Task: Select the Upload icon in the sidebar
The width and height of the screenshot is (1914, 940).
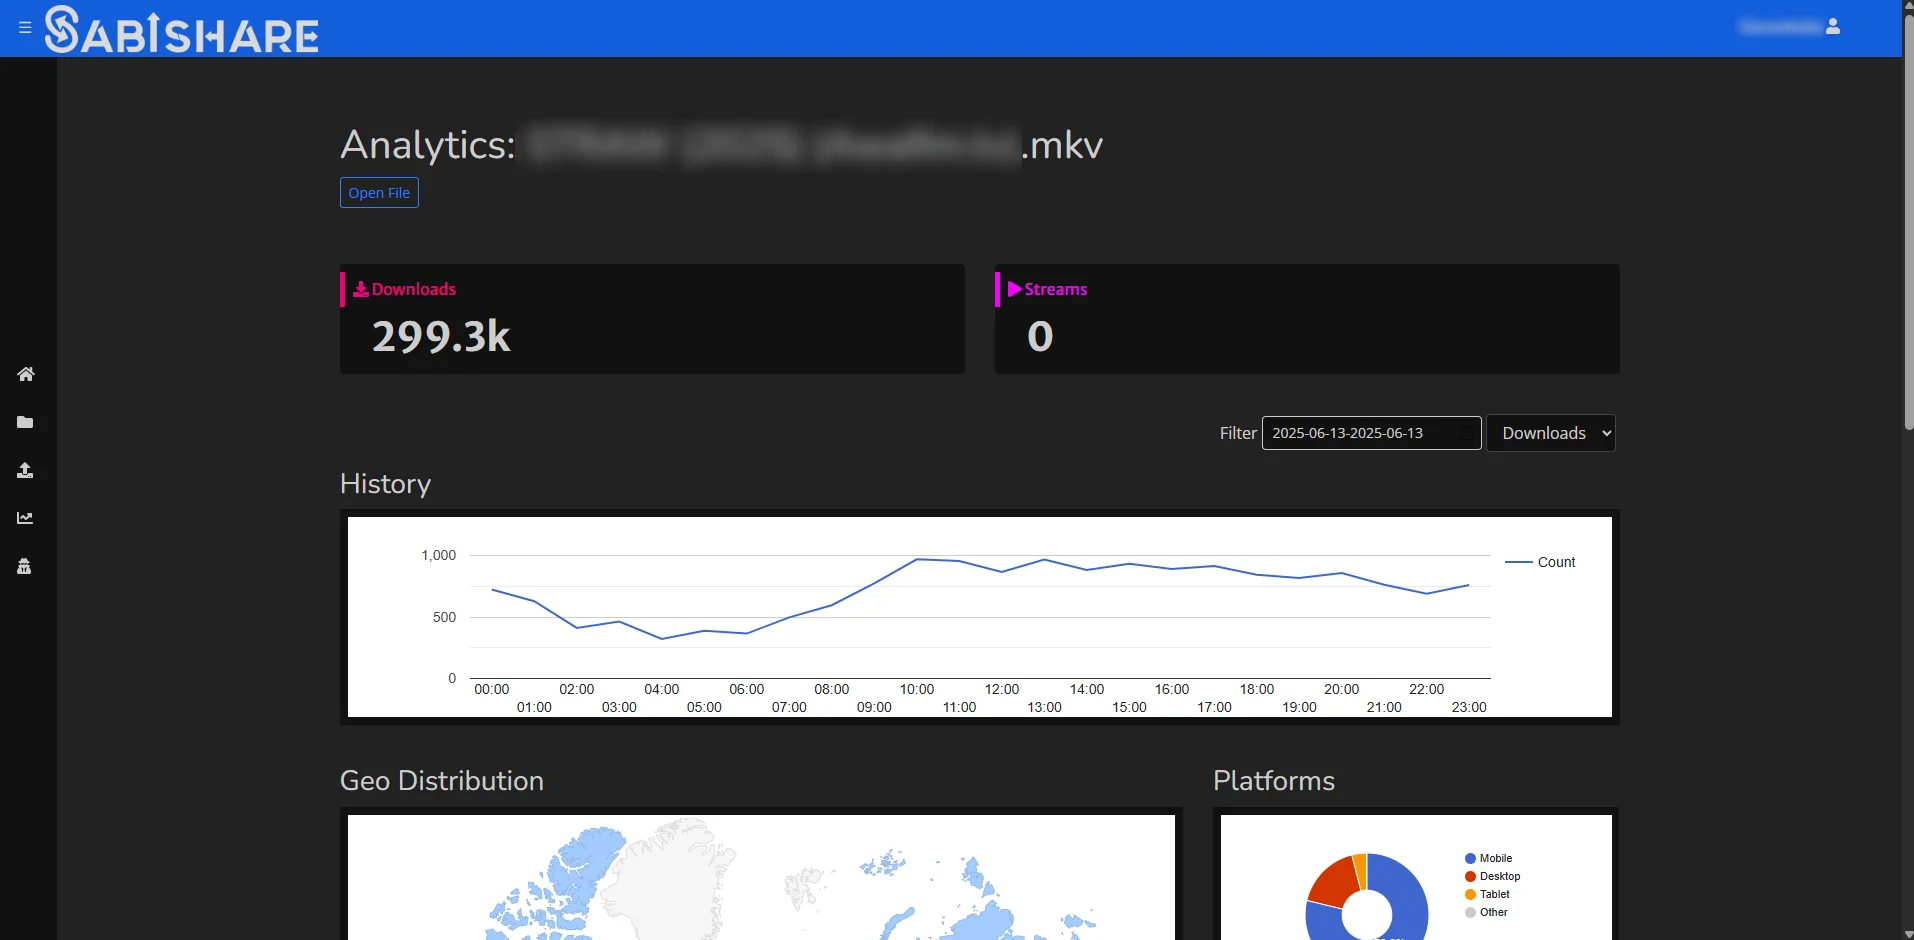Action: [x=26, y=470]
